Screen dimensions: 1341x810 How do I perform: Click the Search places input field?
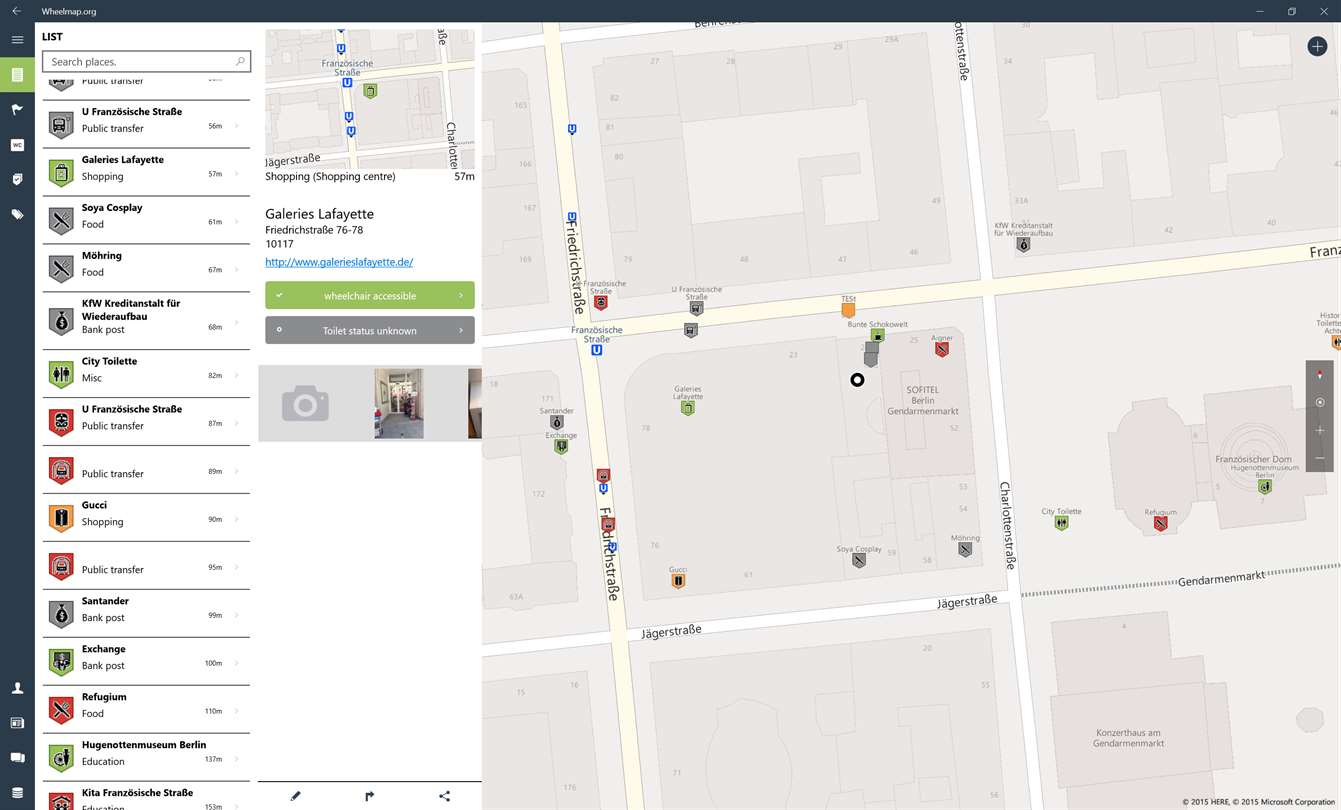click(146, 62)
